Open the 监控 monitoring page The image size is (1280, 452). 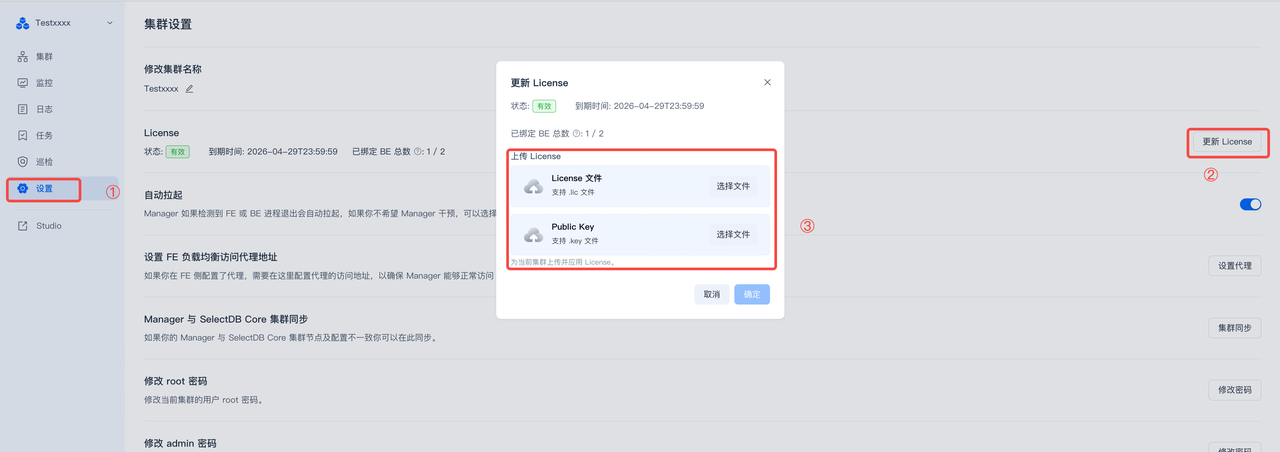click(44, 83)
